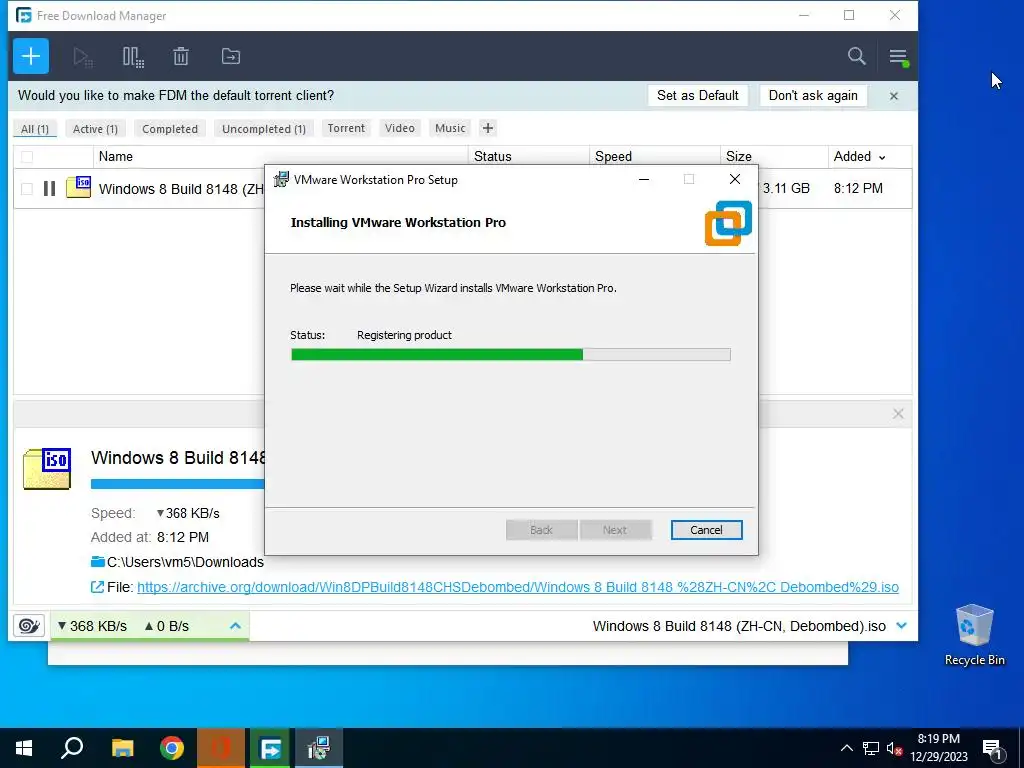Switch to VMware installer taskbar icon
The image size is (1024, 768).
pyautogui.click(x=319, y=748)
